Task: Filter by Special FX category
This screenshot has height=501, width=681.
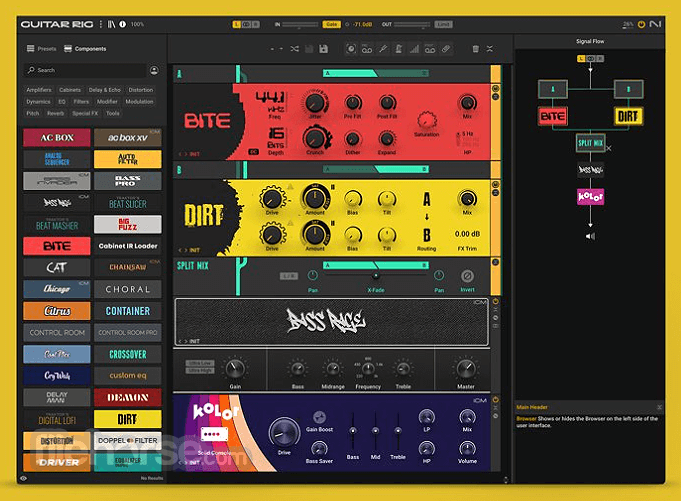Action: [x=85, y=113]
